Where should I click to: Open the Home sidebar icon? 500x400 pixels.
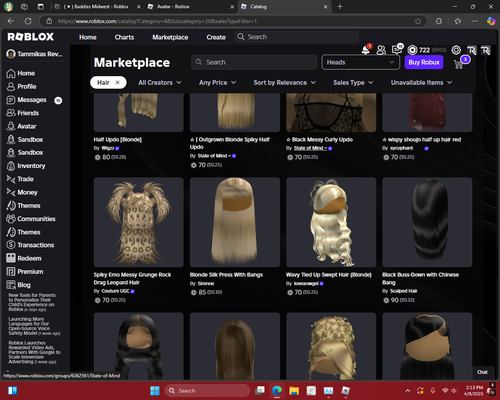pyautogui.click(x=11, y=73)
